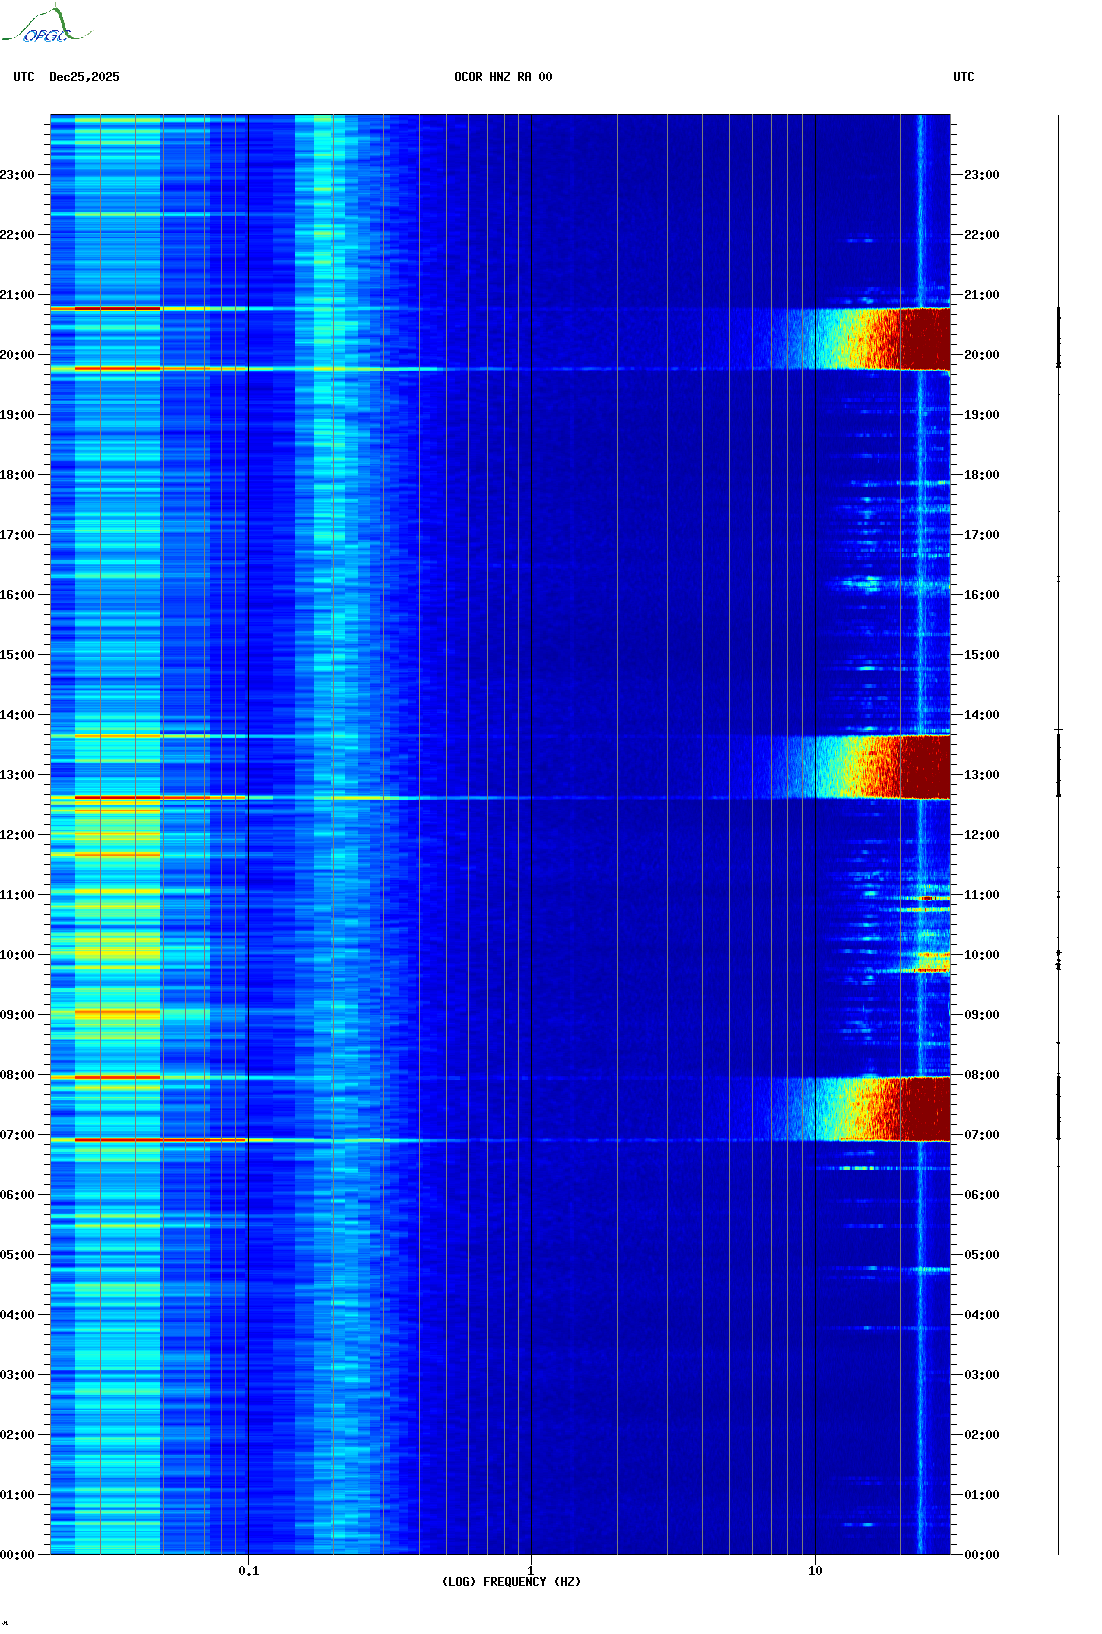Screen dimensions: 1102x1634
Task: Click the right axis 16:00 label
Action: (x=982, y=595)
